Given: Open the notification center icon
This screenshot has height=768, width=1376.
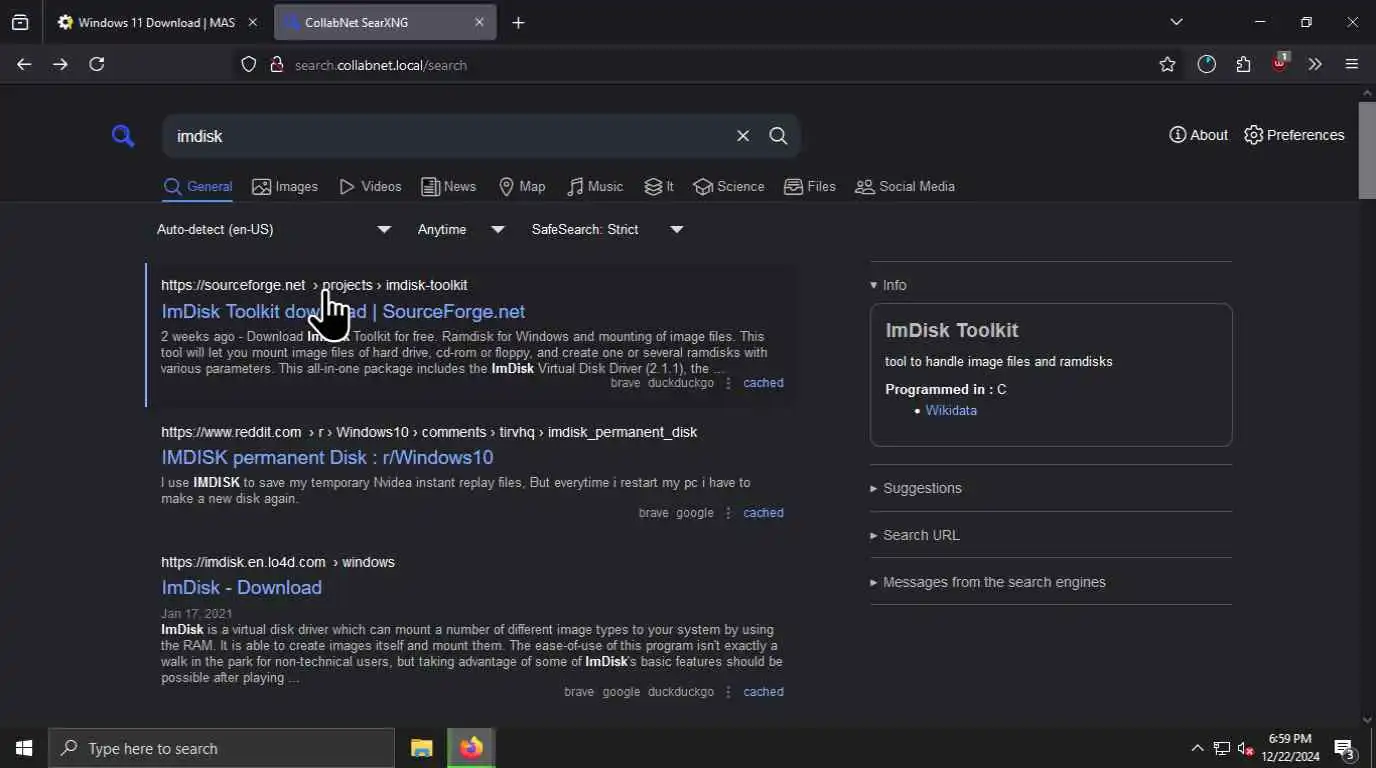Looking at the screenshot, I should point(1344,748).
